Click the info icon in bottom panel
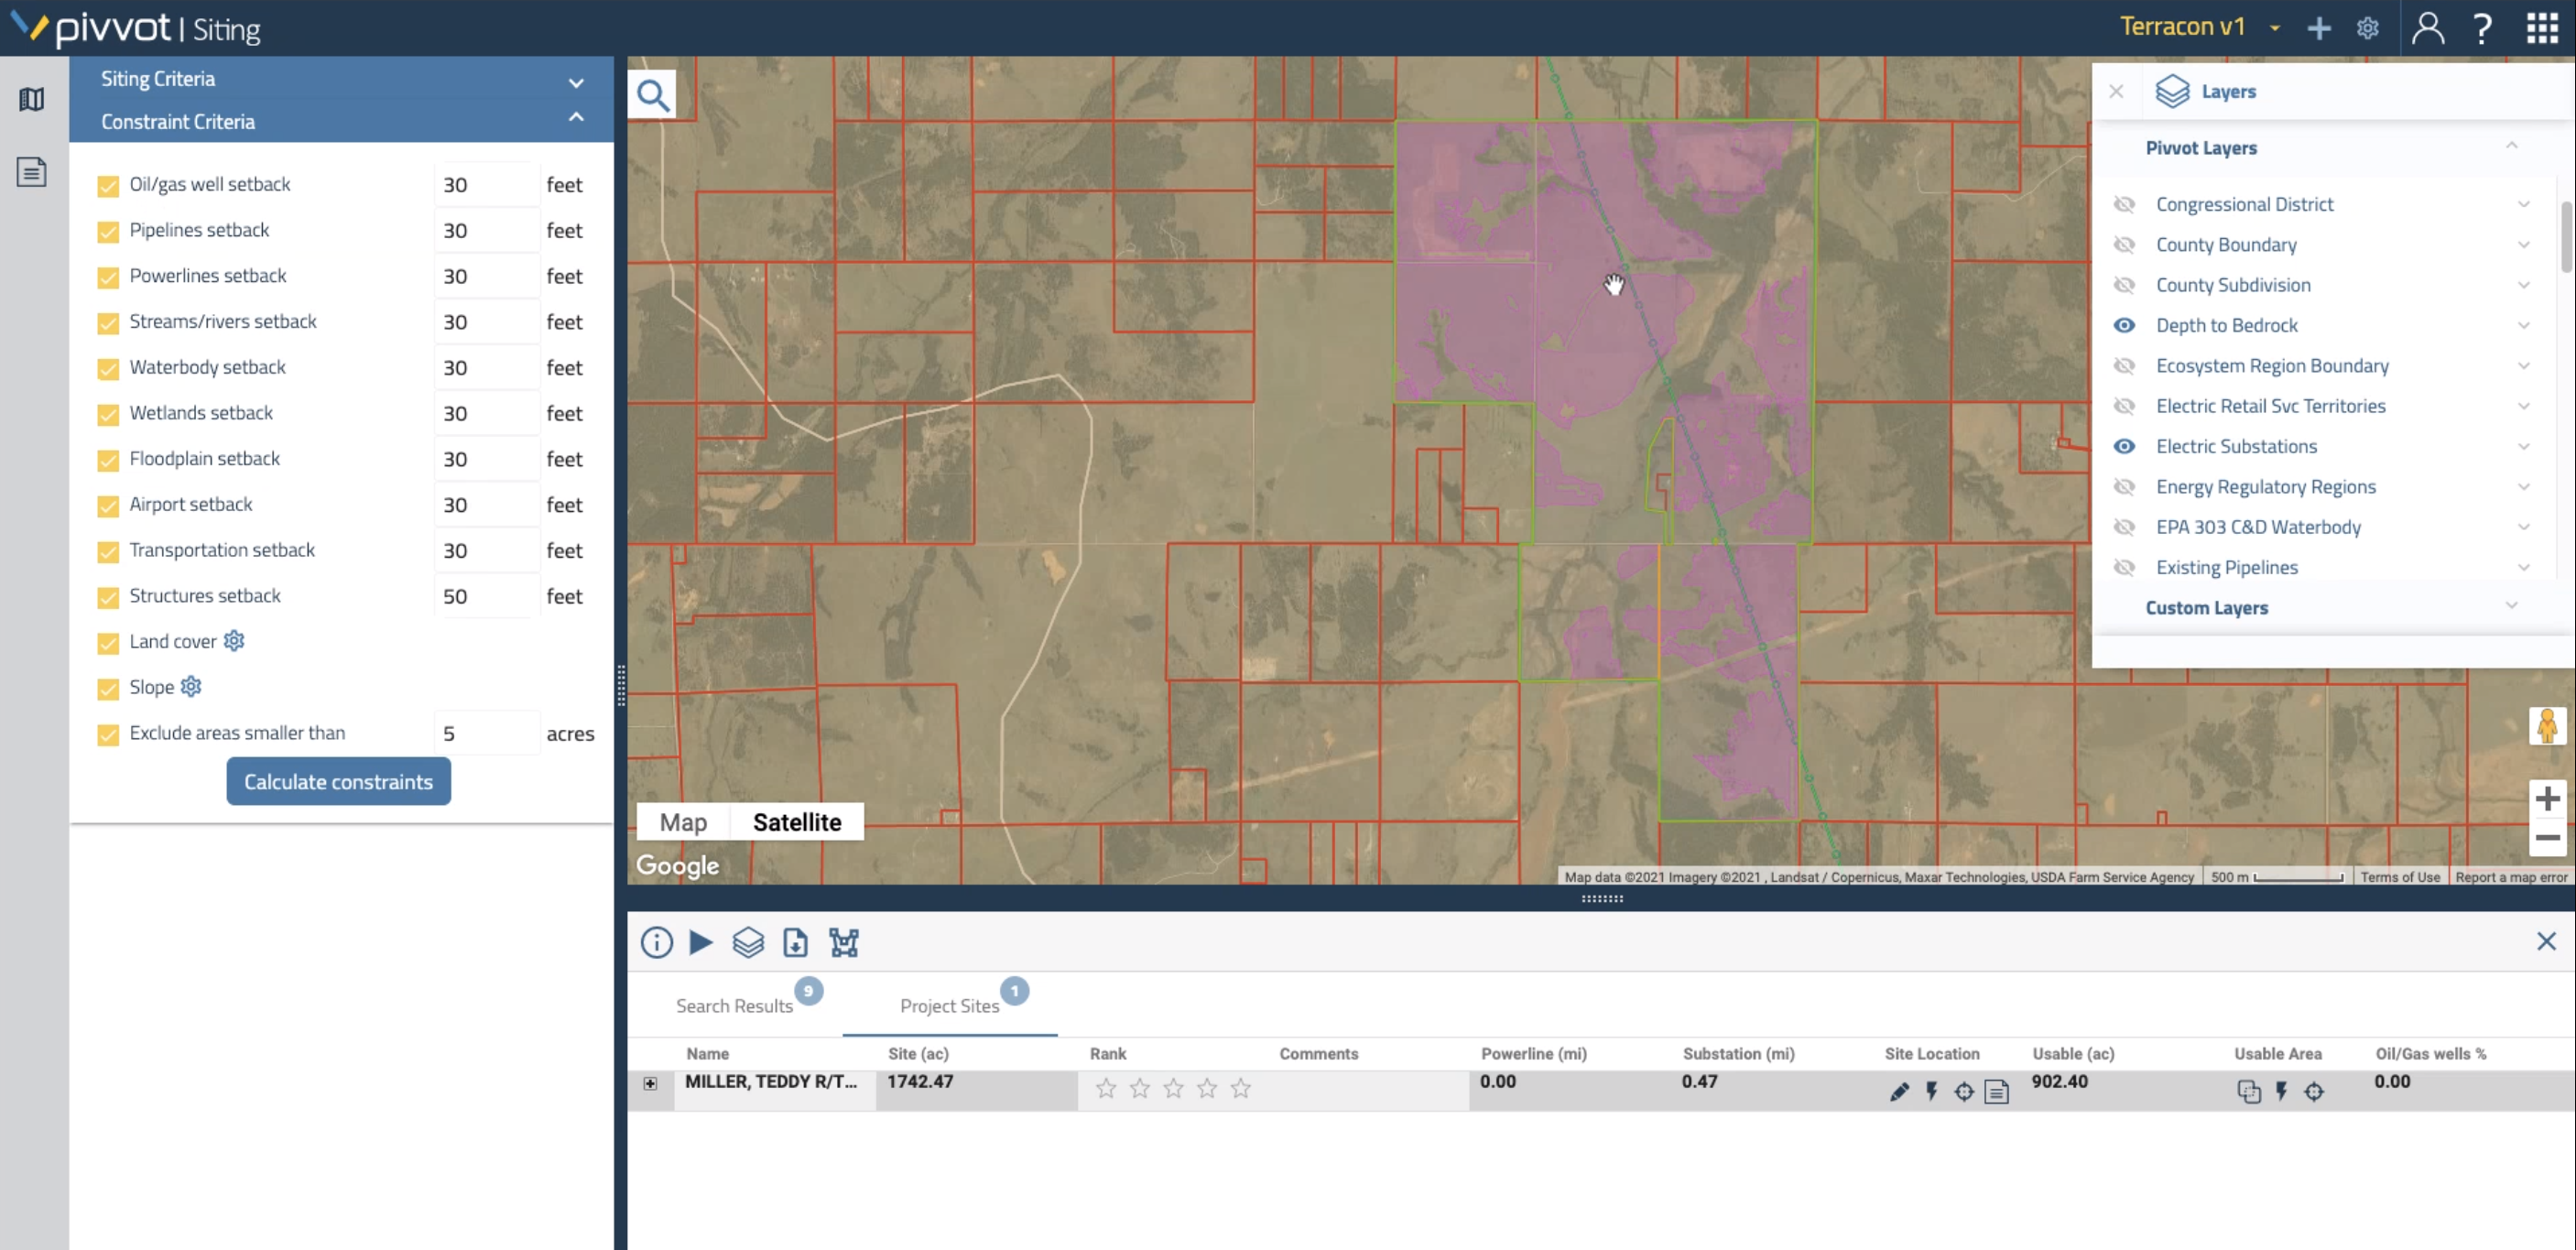This screenshot has height=1250, width=2576. pyautogui.click(x=656, y=941)
